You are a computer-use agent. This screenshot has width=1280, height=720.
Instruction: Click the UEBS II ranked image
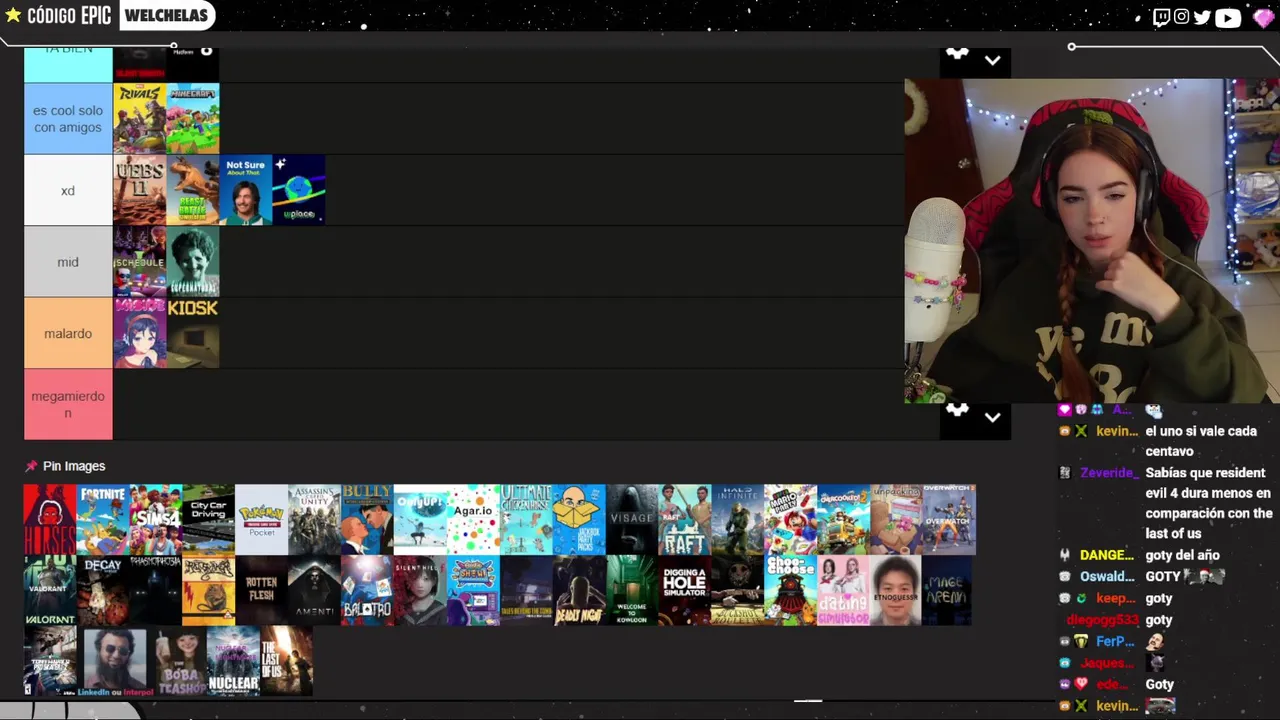tap(140, 190)
